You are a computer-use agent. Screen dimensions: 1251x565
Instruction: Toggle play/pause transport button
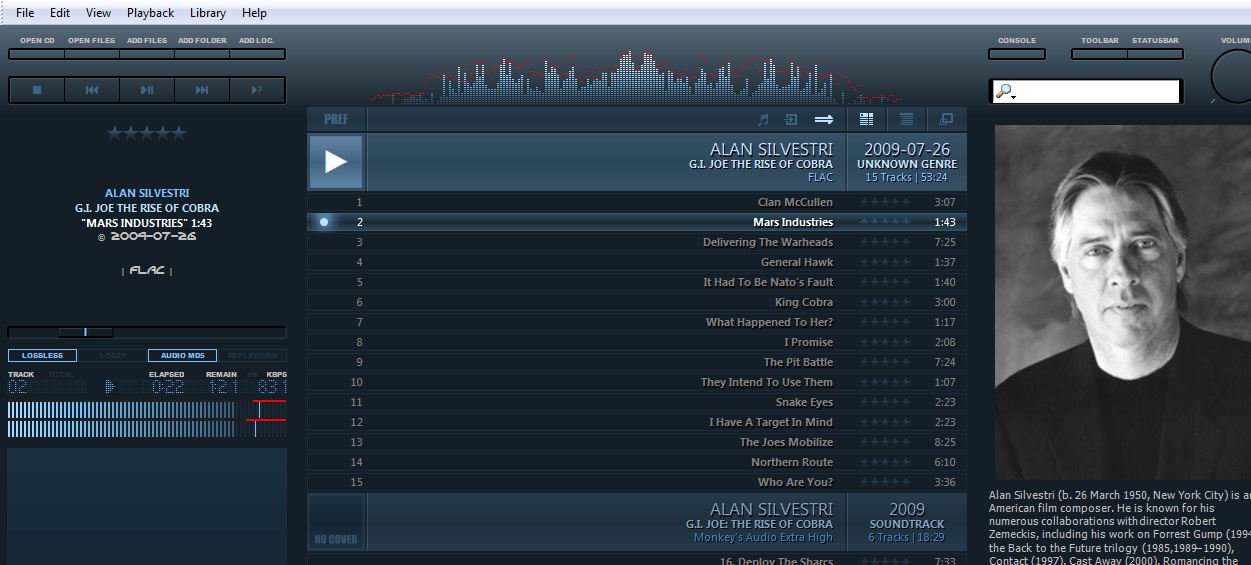[147, 90]
